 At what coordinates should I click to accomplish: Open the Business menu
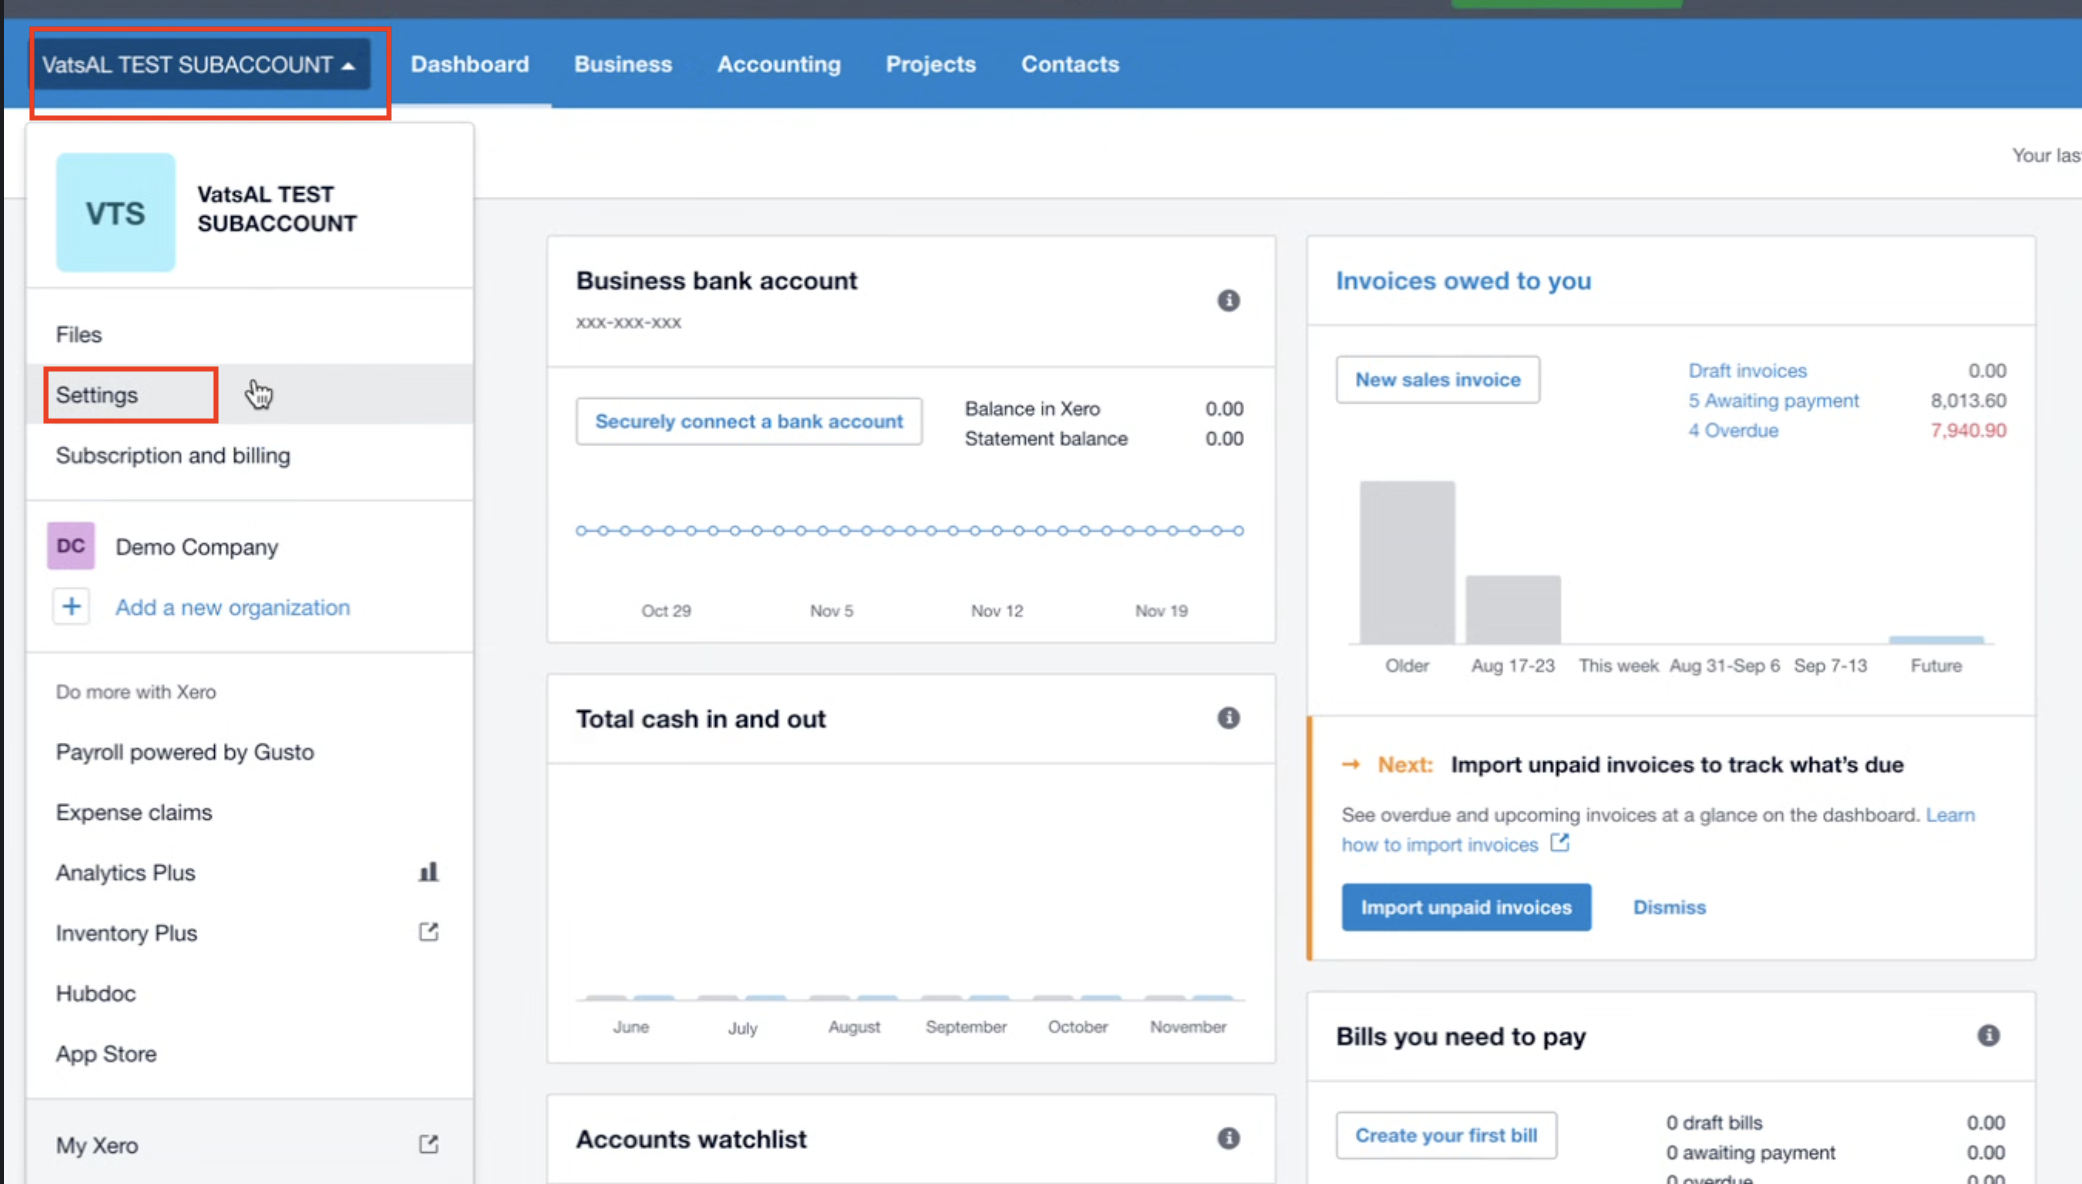tap(622, 65)
